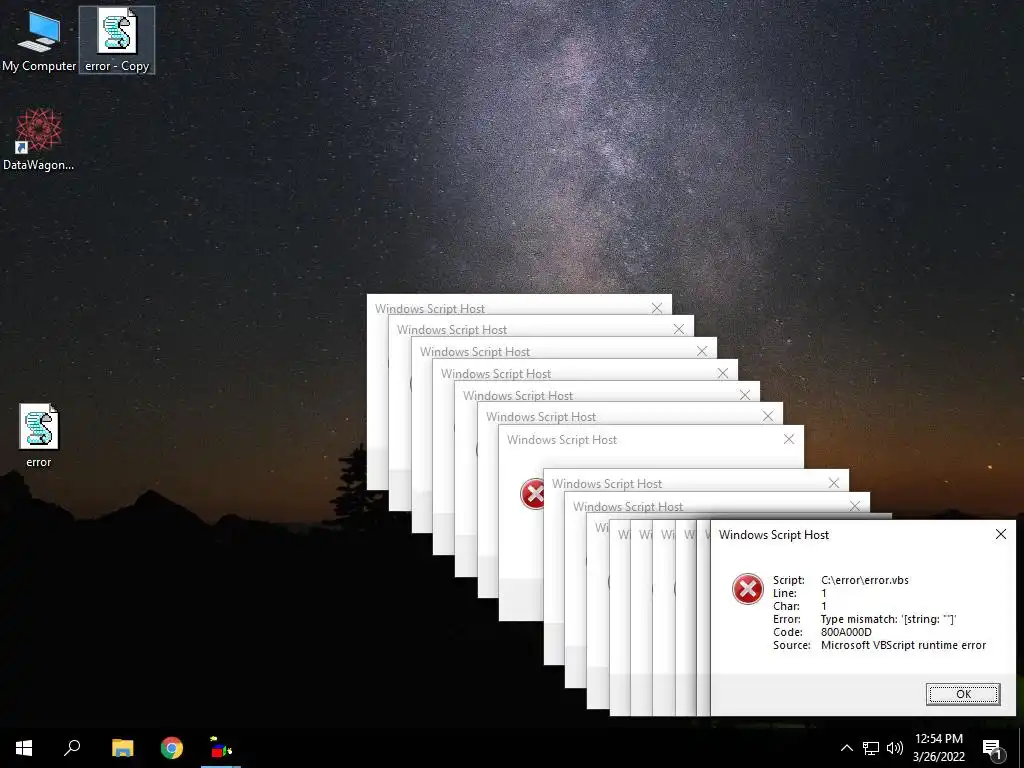Launch Google Chrome from the taskbar
This screenshot has height=768, width=1024.
(x=172, y=748)
